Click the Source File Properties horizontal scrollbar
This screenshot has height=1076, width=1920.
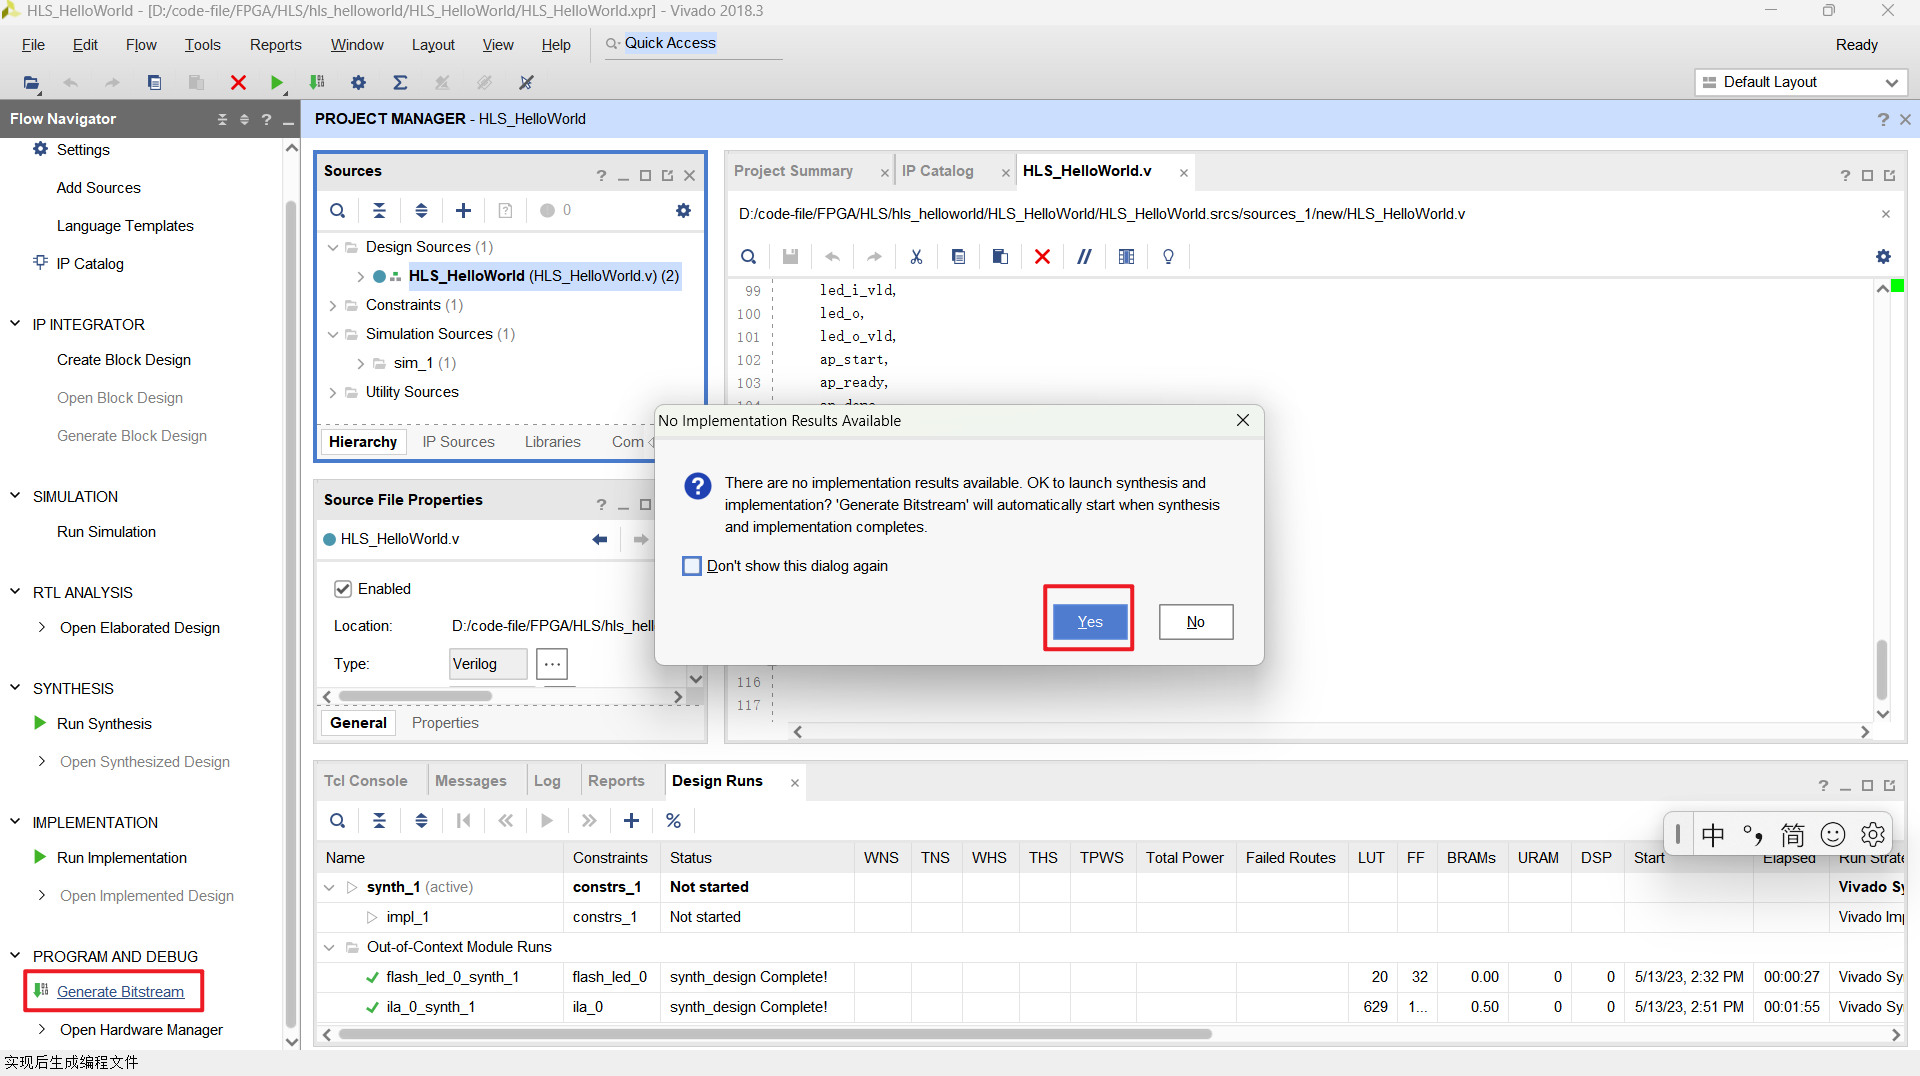[415, 696]
